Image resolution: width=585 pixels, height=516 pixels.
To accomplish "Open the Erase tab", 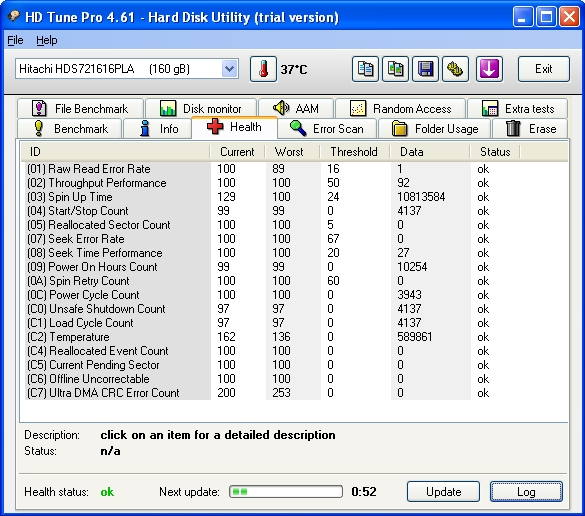I will pyautogui.click(x=530, y=129).
